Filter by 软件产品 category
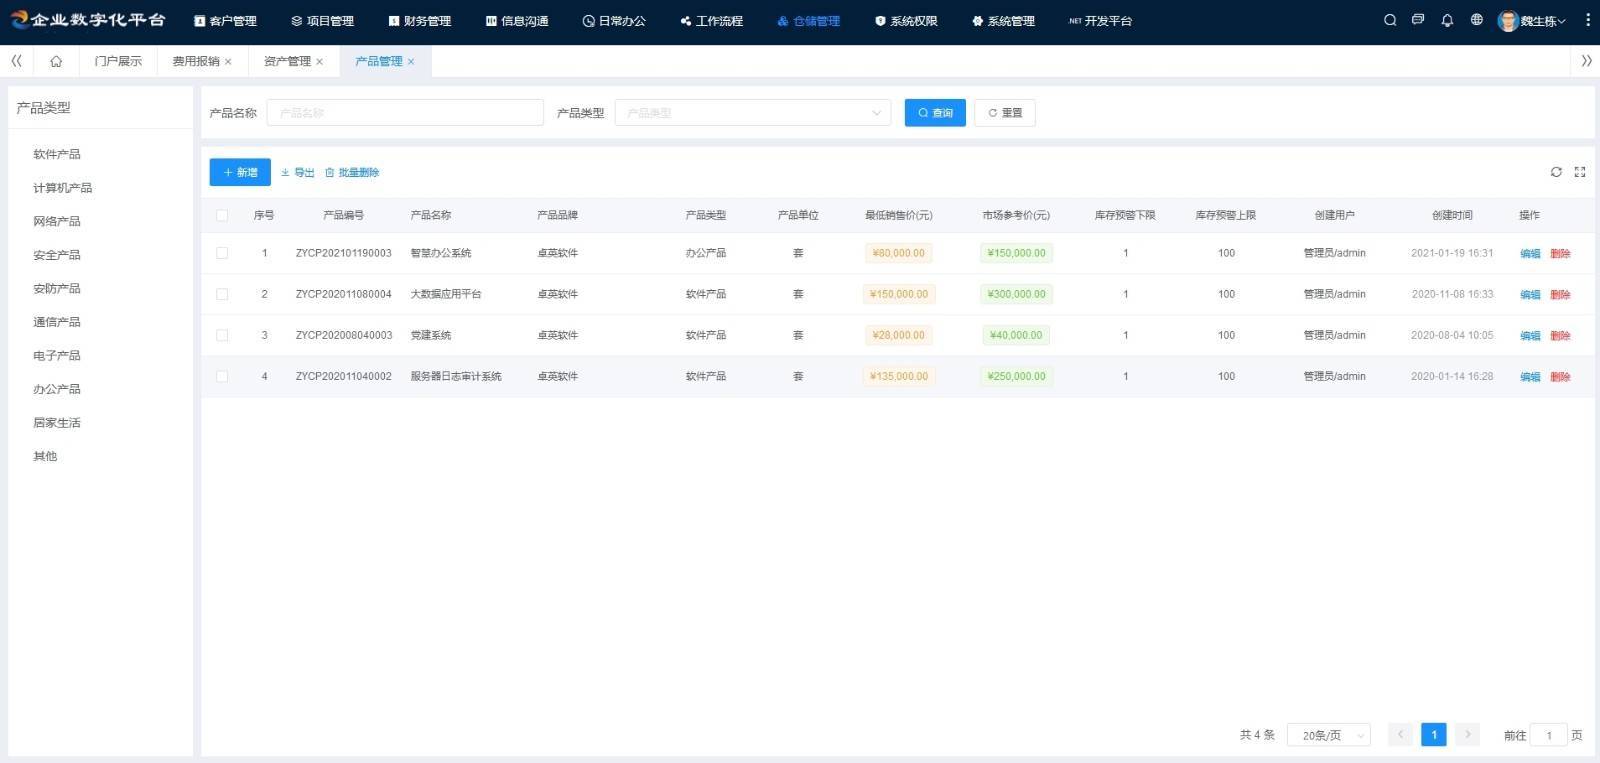The image size is (1600, 763). click(x=57, y=154)
